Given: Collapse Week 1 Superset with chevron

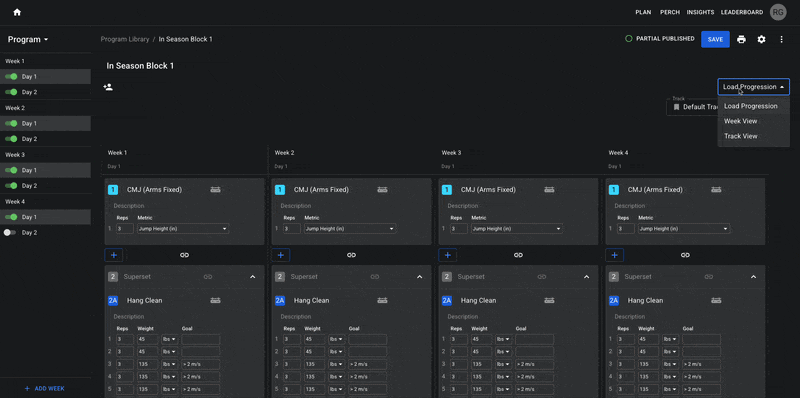Looking at the screenshot, I should point(253,277).
